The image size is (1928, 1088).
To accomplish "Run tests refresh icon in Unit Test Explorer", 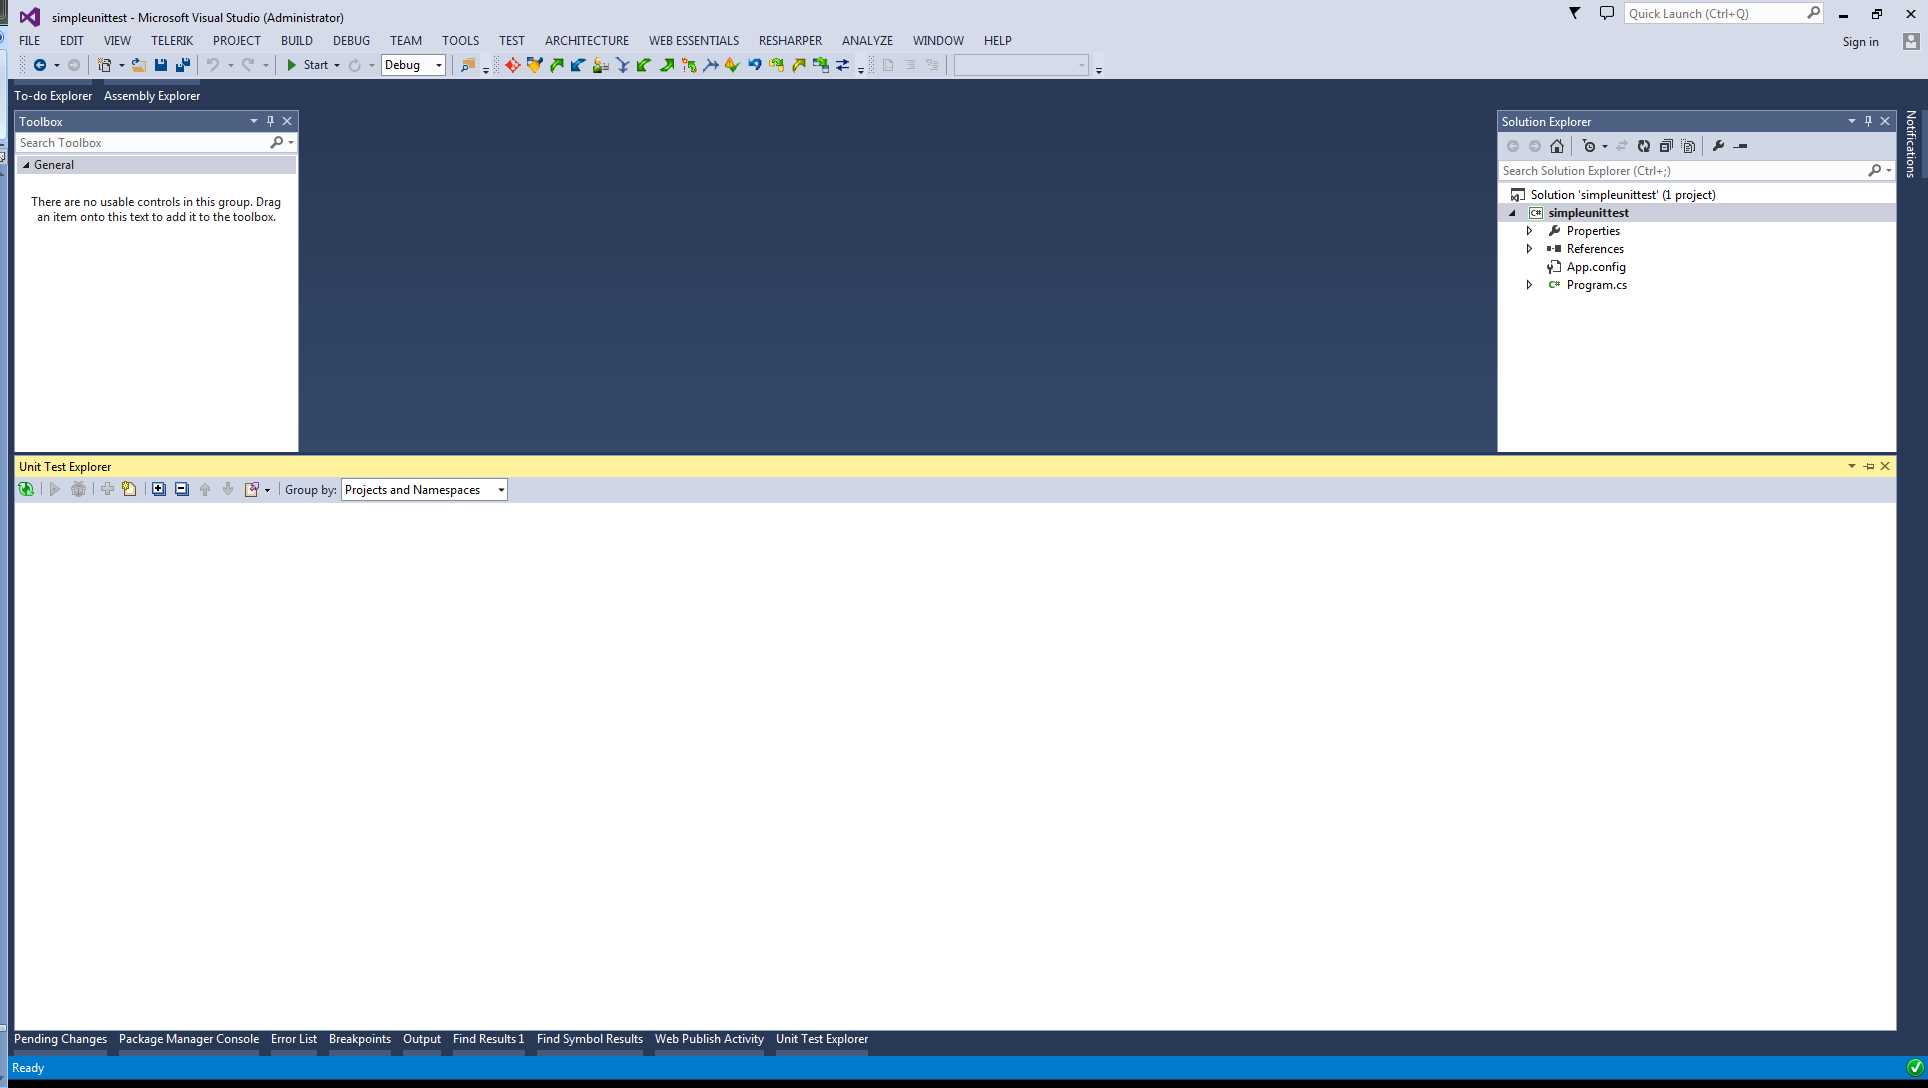I will tap(26, 489).
